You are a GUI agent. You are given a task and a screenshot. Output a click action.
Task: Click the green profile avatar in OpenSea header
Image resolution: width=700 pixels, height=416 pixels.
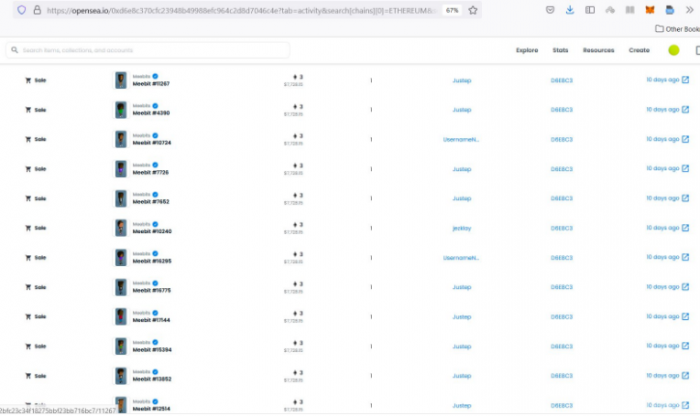click(x=674, y=50)
